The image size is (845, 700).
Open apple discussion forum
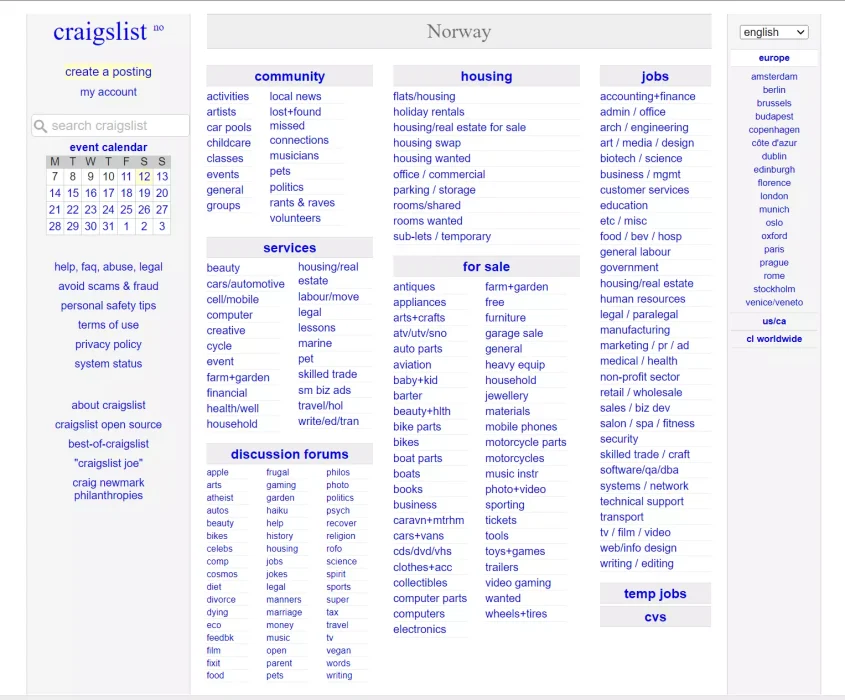[x=217, y=473]
